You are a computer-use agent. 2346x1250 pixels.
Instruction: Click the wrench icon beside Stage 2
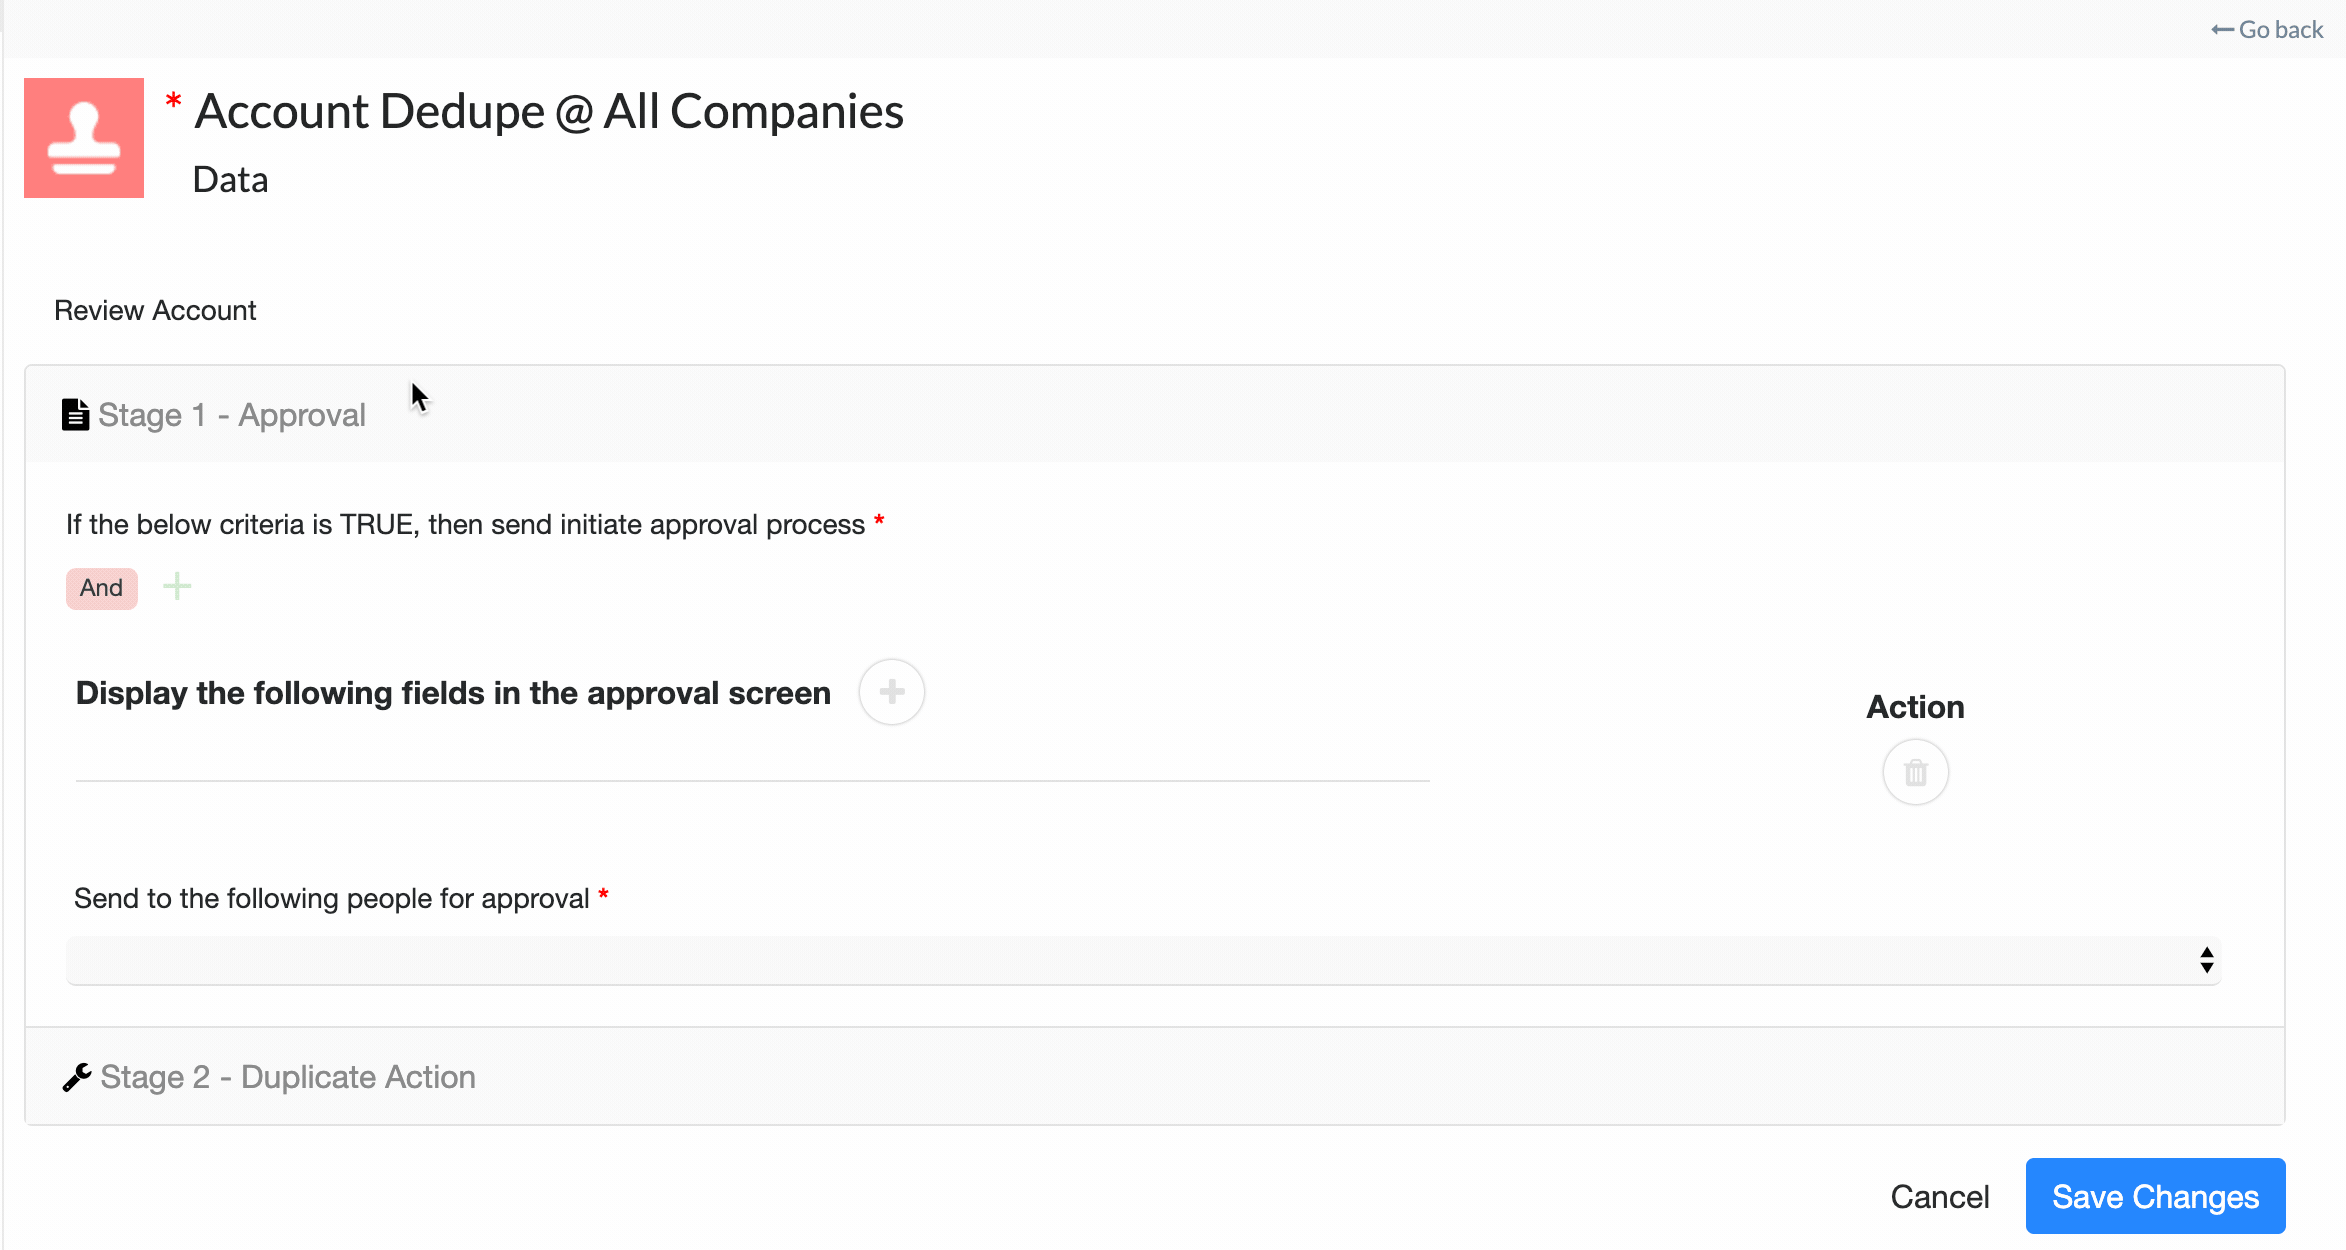tap(77, 1077)
